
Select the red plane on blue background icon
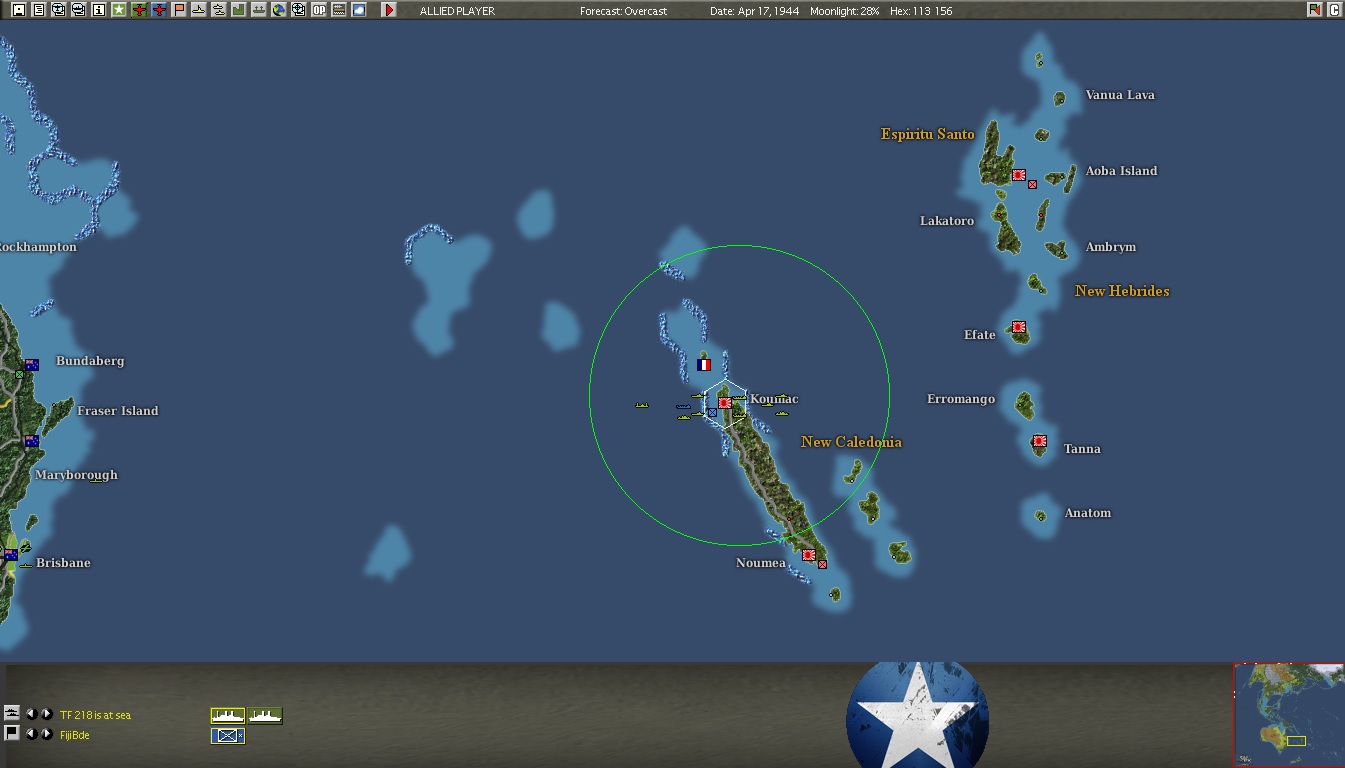(159, 10)
